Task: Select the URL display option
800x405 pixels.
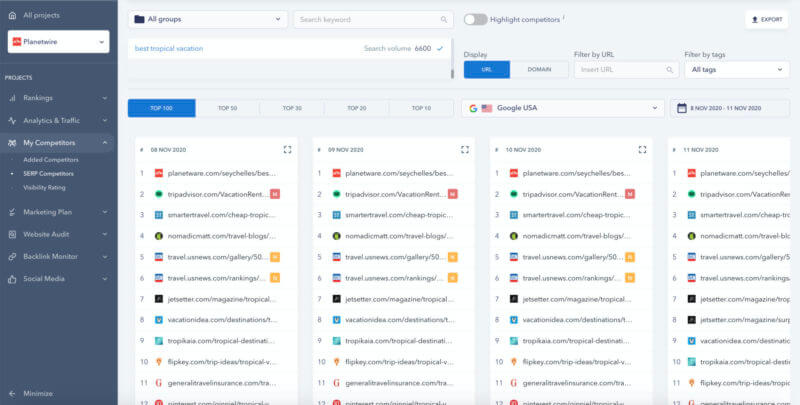Action: pyautogui.click(x=487, y=70)
